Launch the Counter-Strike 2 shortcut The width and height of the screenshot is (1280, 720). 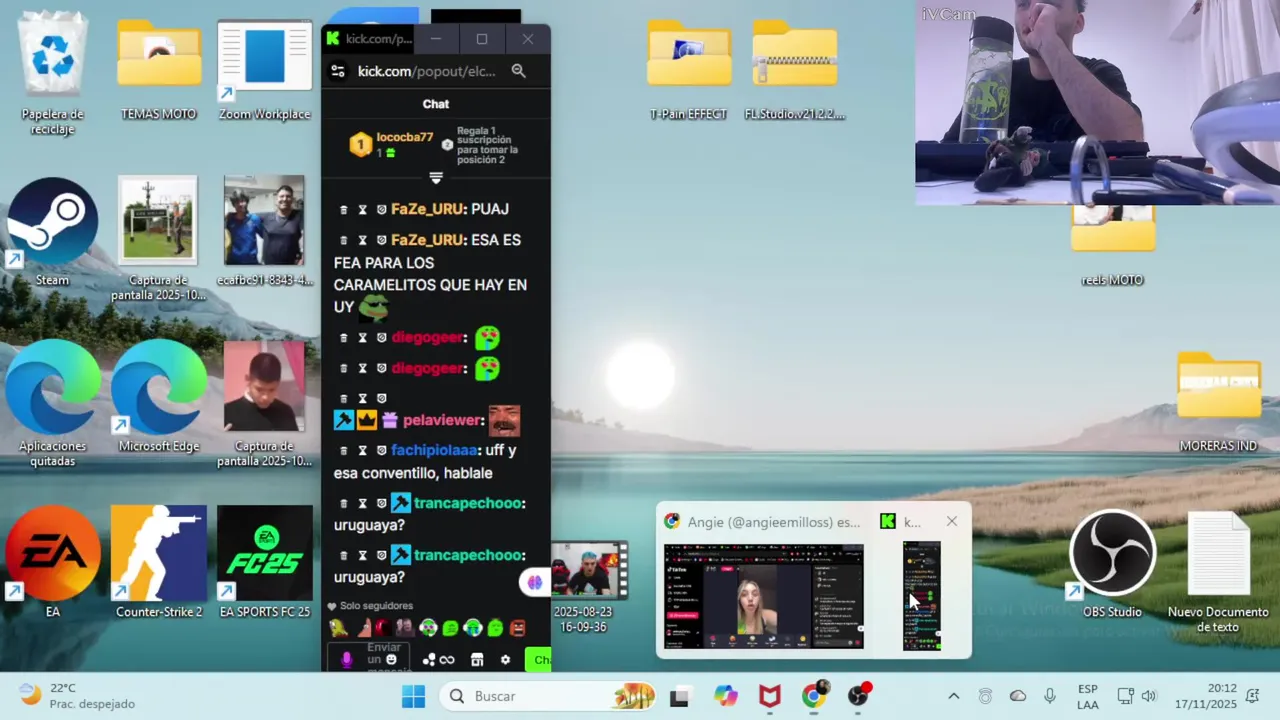pyautogui.click(x=159, y=562)
